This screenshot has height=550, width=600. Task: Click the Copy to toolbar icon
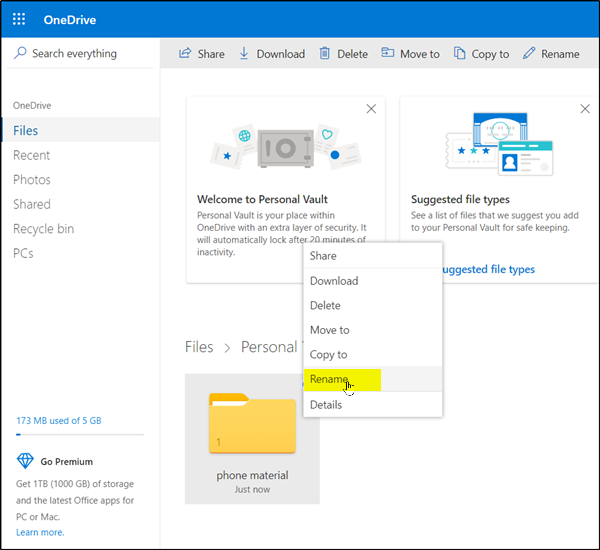tap(459, 54)
